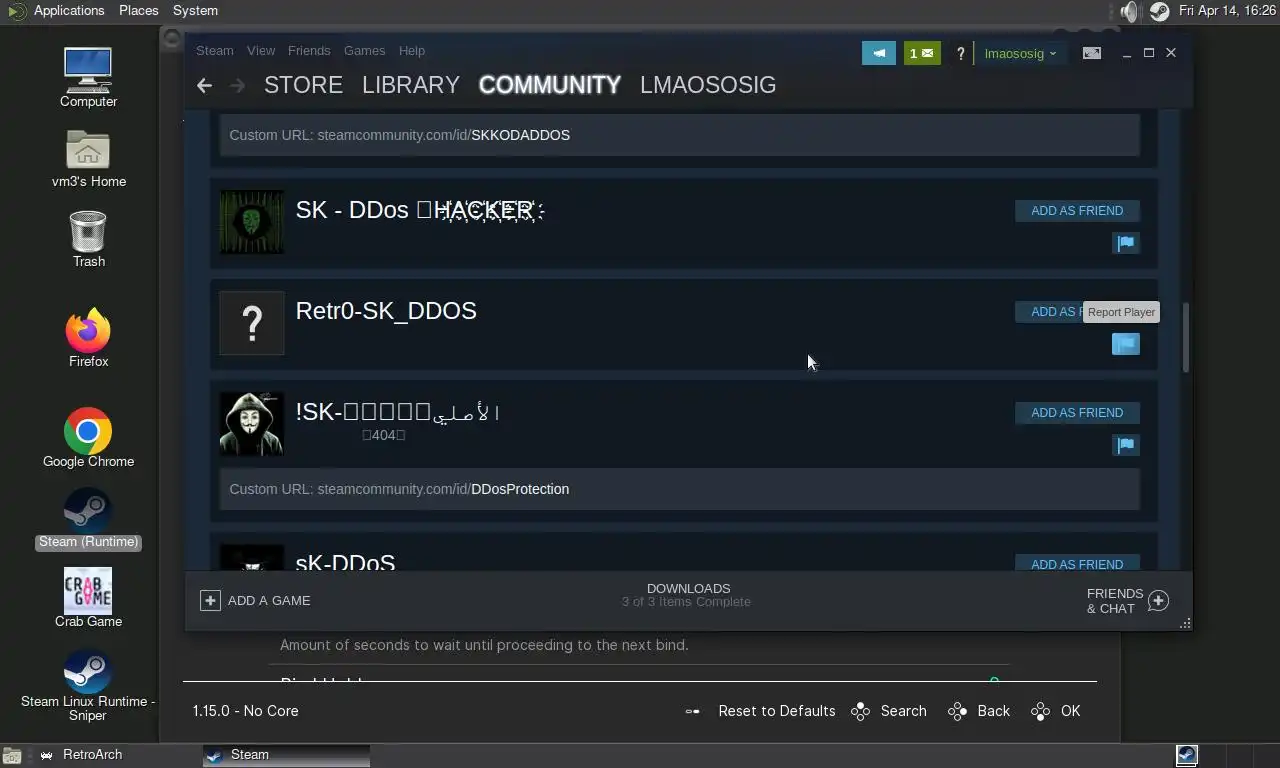Click Search in RetroArch footer

[903, 711]
